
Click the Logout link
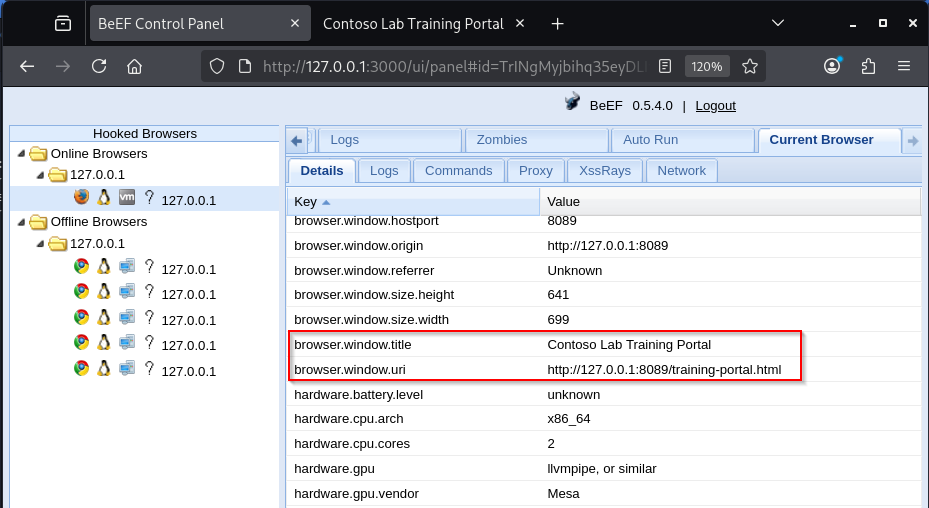pos(715,106)
